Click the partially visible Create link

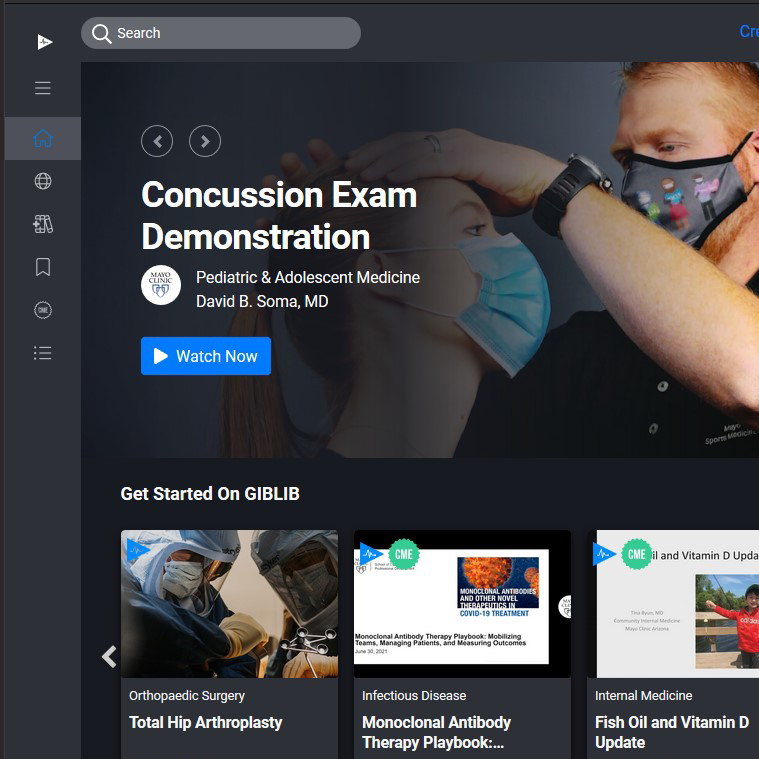(749, 31)
